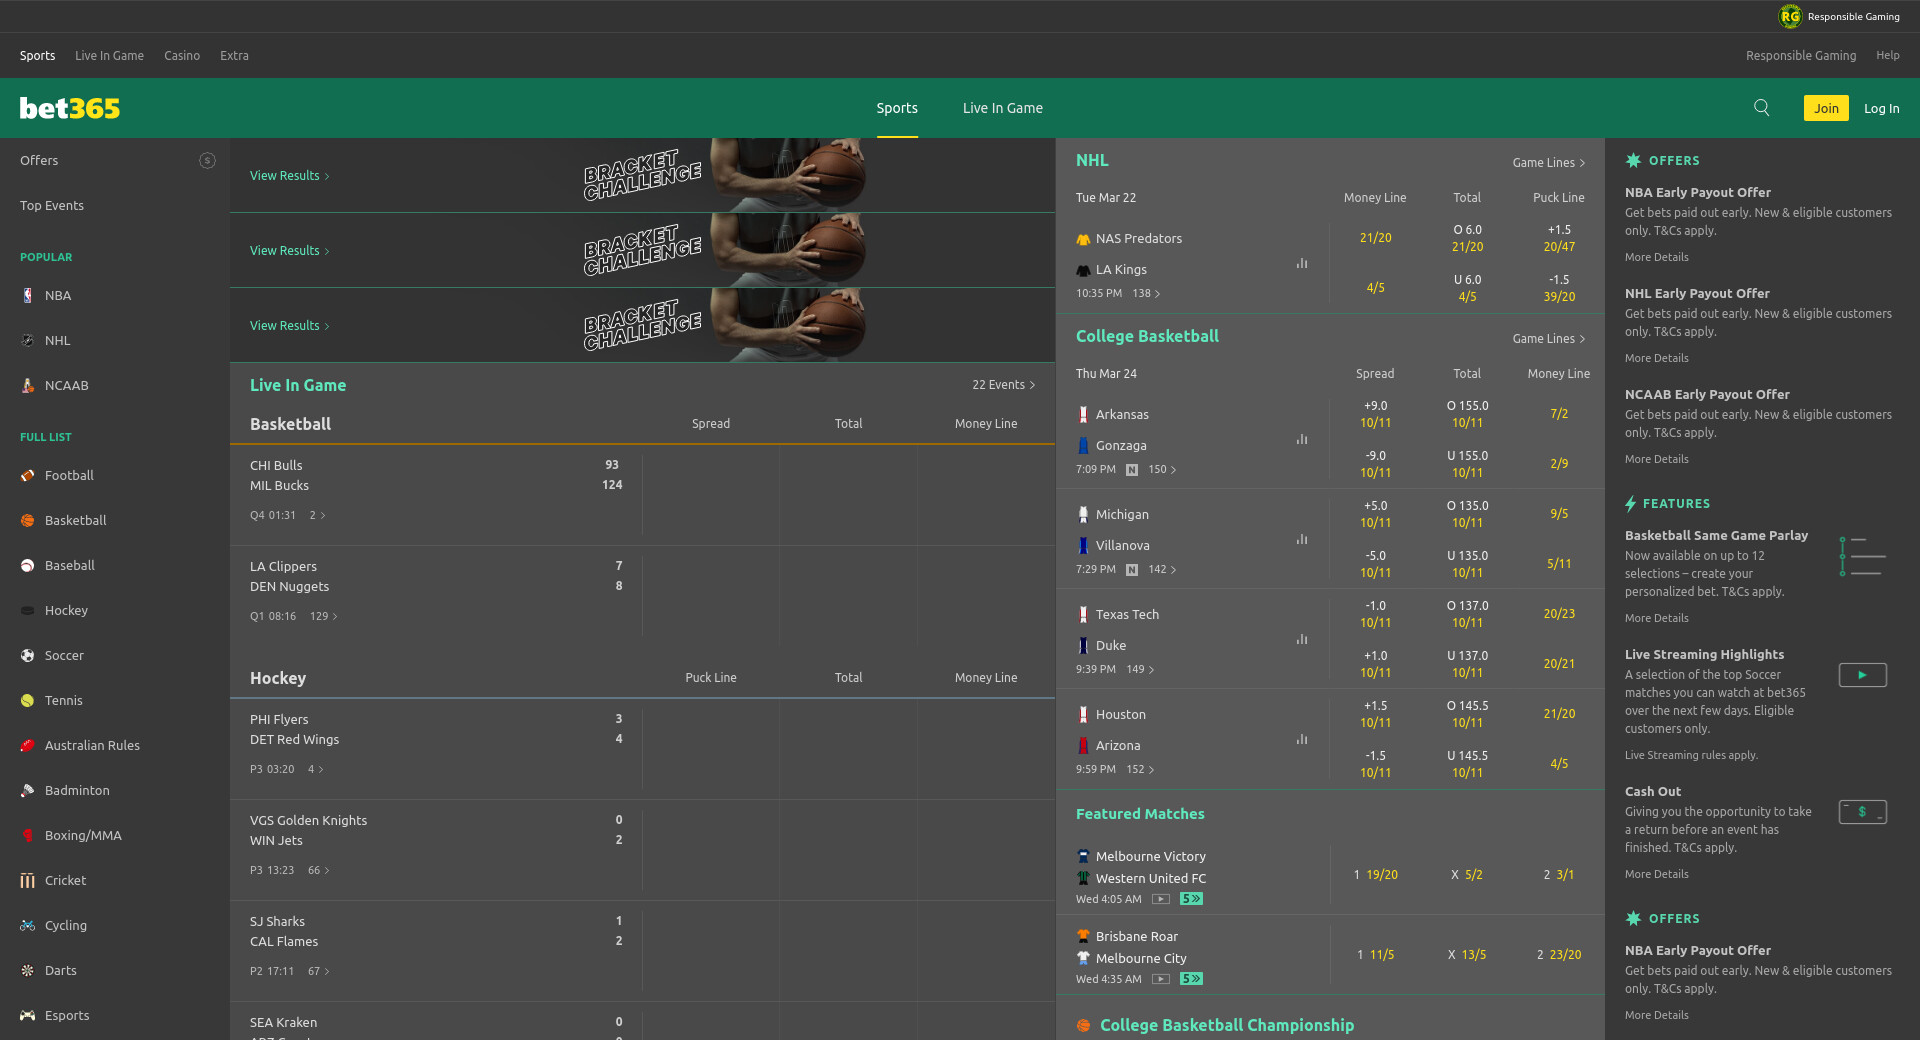Expand NHL Game Lines chevron
1920x1040 pixels.
(x=1582, y=163)
